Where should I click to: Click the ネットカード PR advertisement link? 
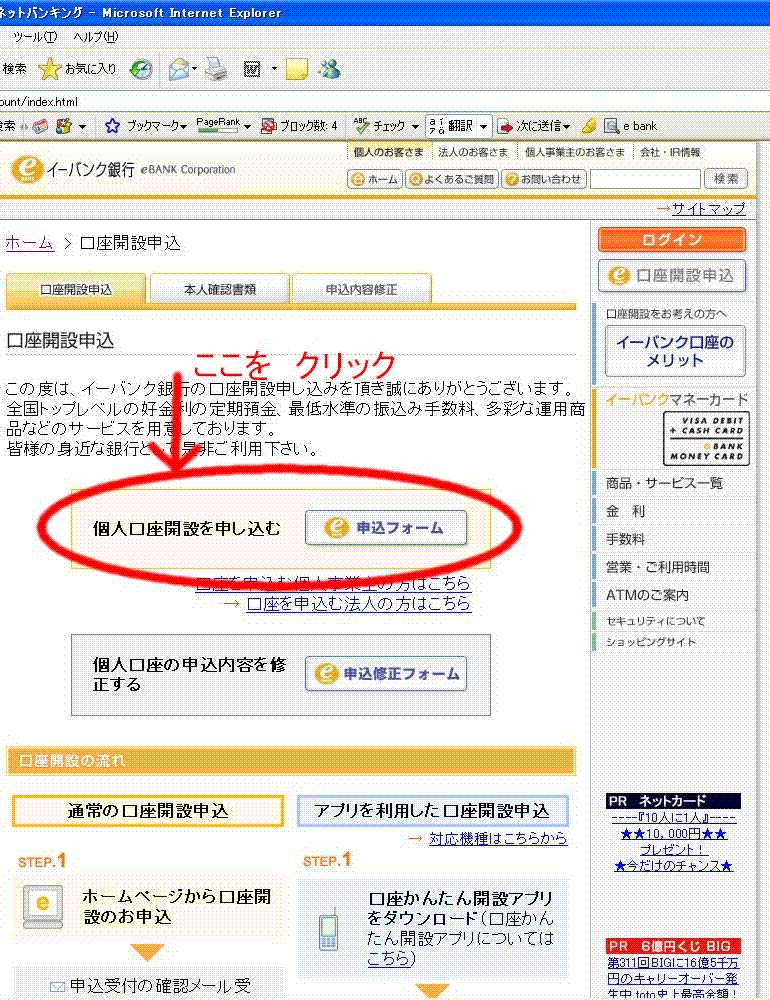[x=674, y=841]
